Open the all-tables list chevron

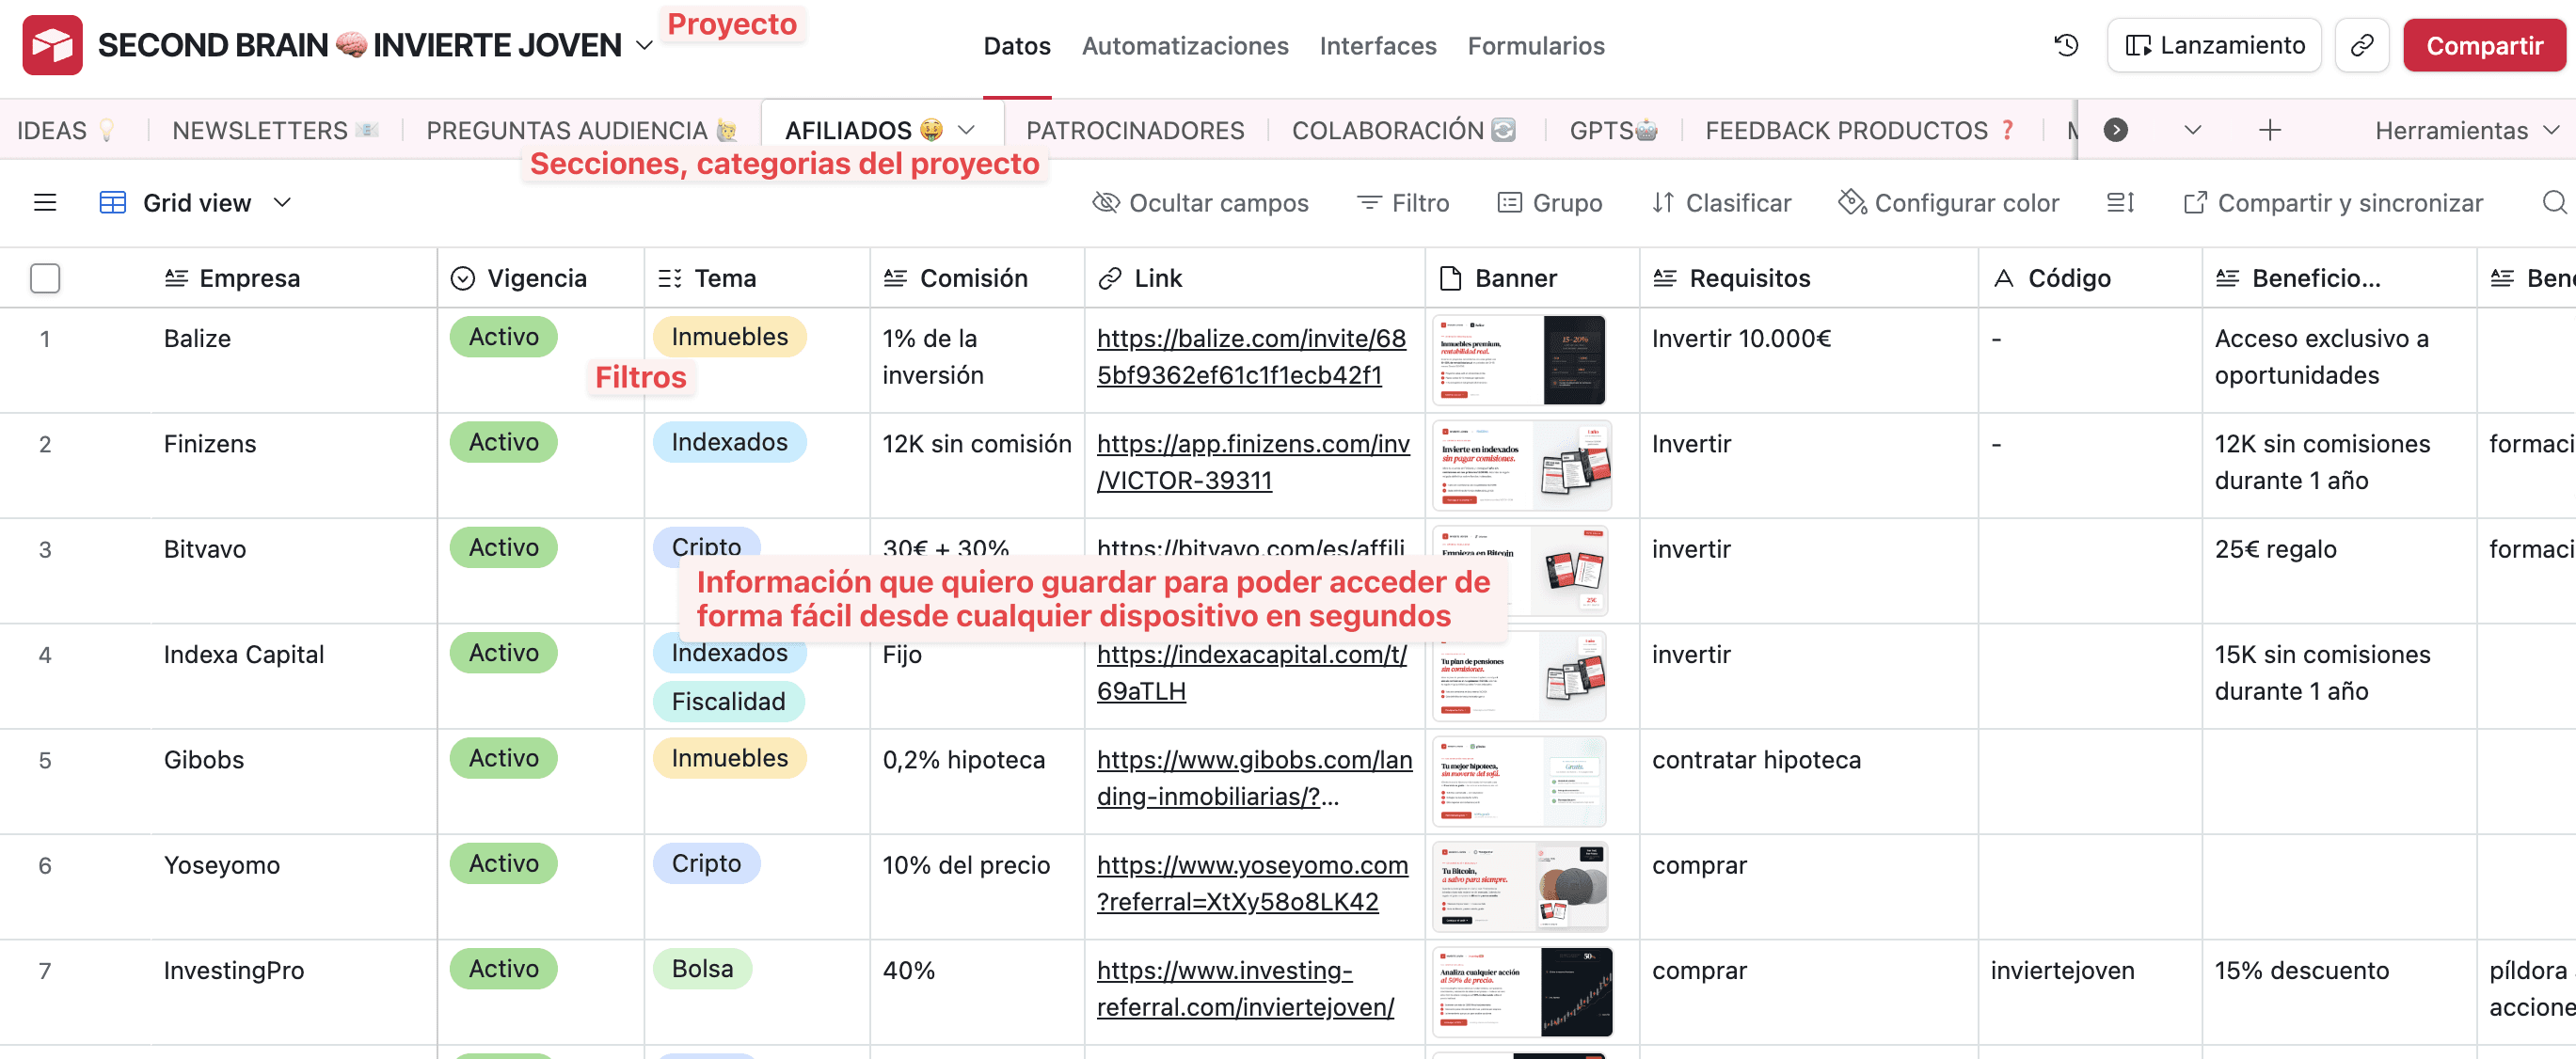2193,130
